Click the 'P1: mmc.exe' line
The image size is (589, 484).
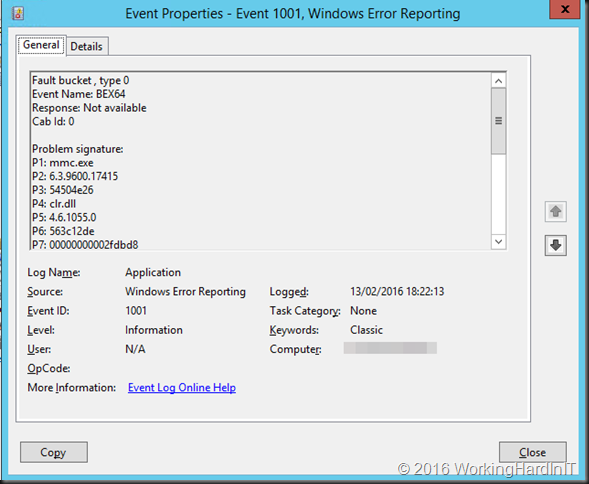(63, 163)
